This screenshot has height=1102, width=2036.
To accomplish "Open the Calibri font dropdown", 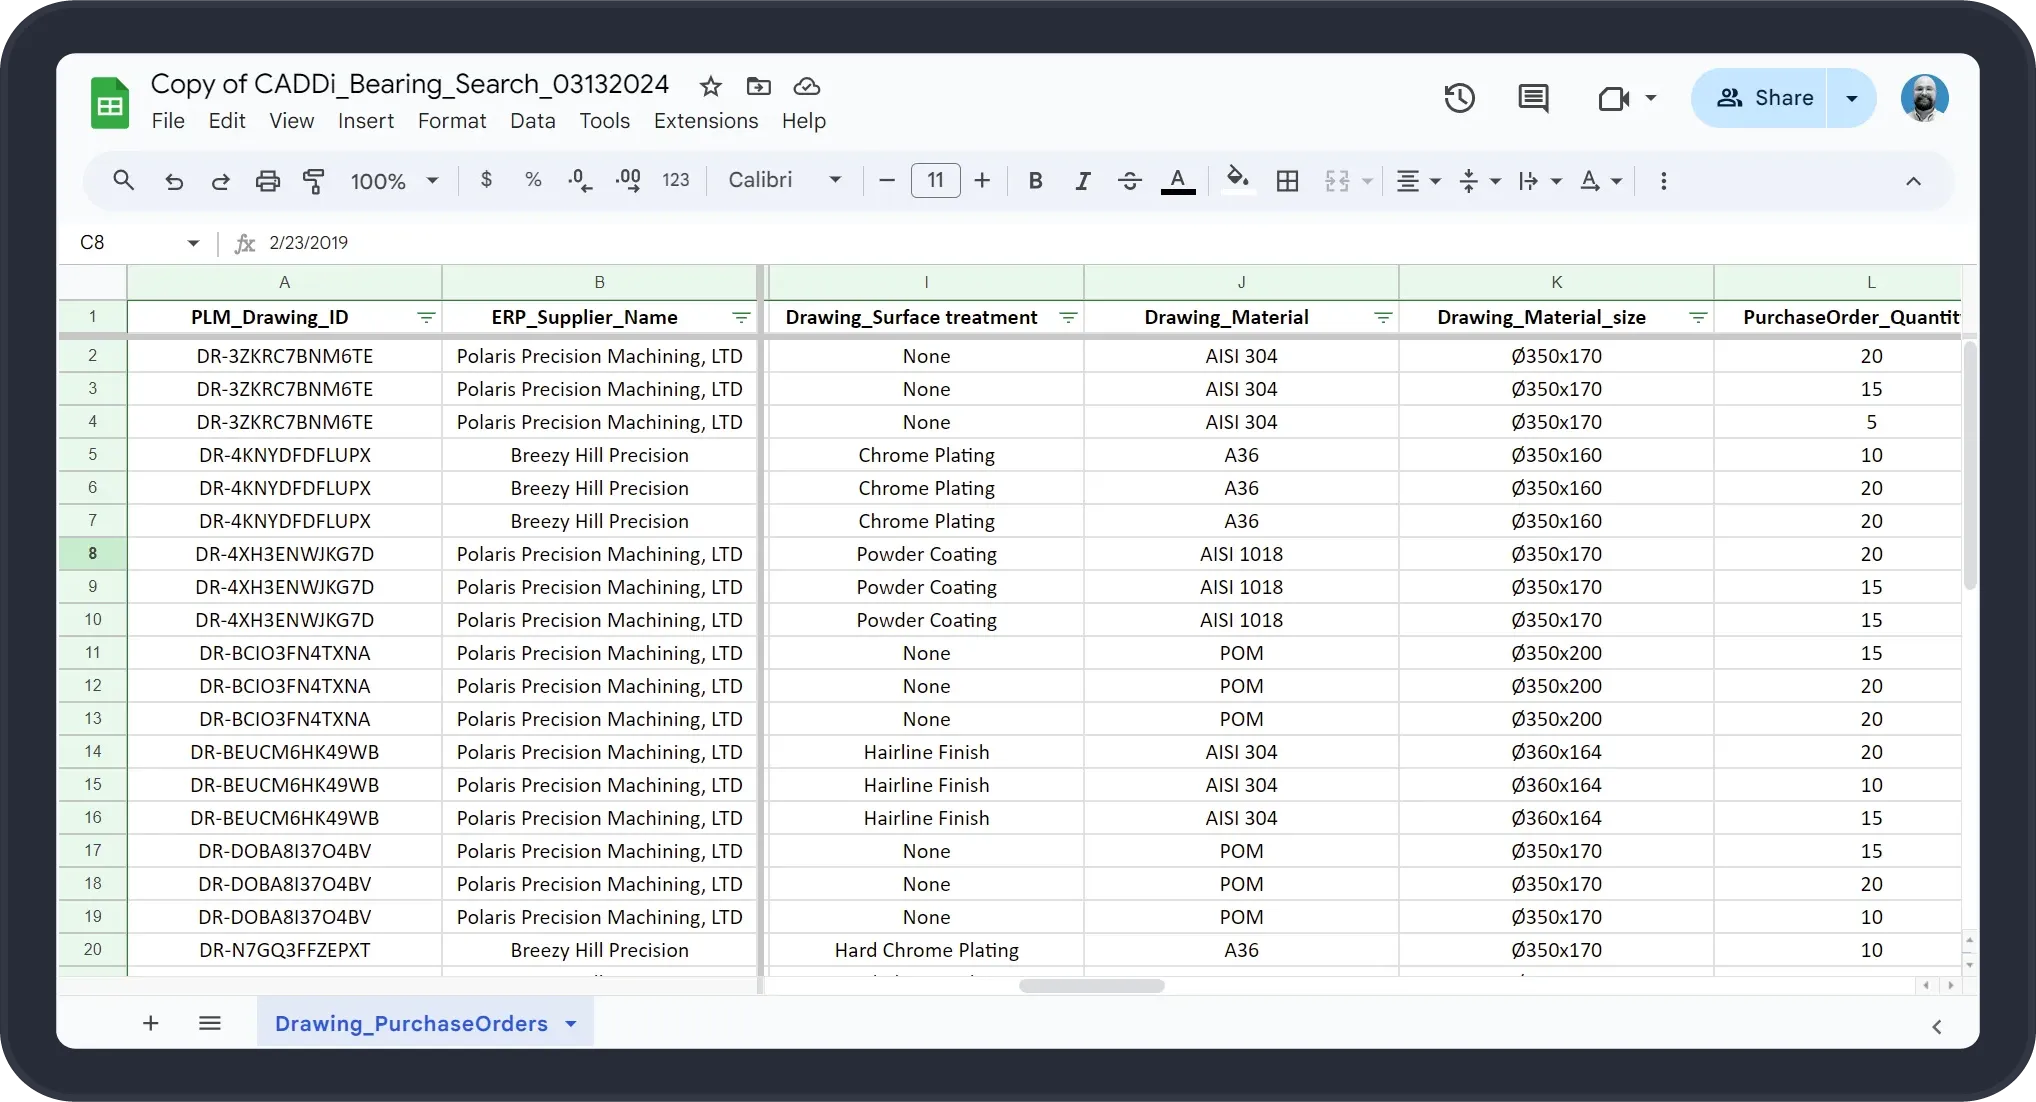I will click(785, 181).
